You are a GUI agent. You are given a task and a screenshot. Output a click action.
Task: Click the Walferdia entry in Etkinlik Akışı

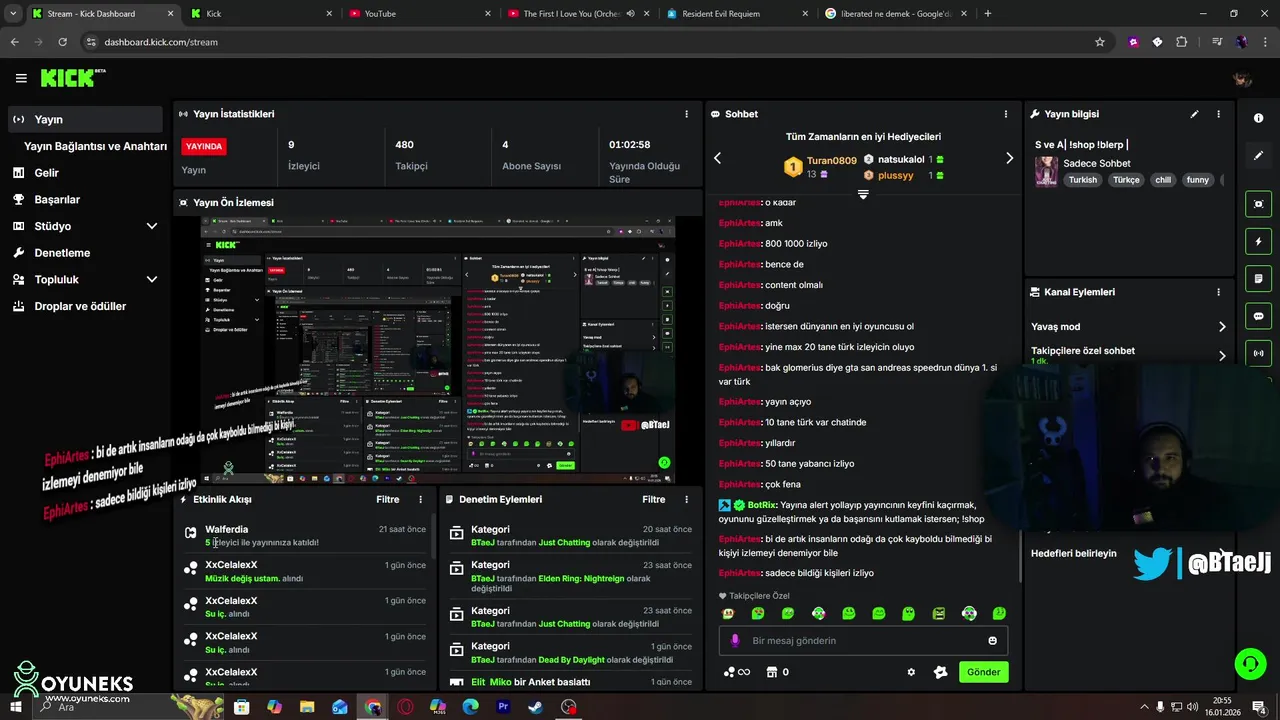point(305,536)
